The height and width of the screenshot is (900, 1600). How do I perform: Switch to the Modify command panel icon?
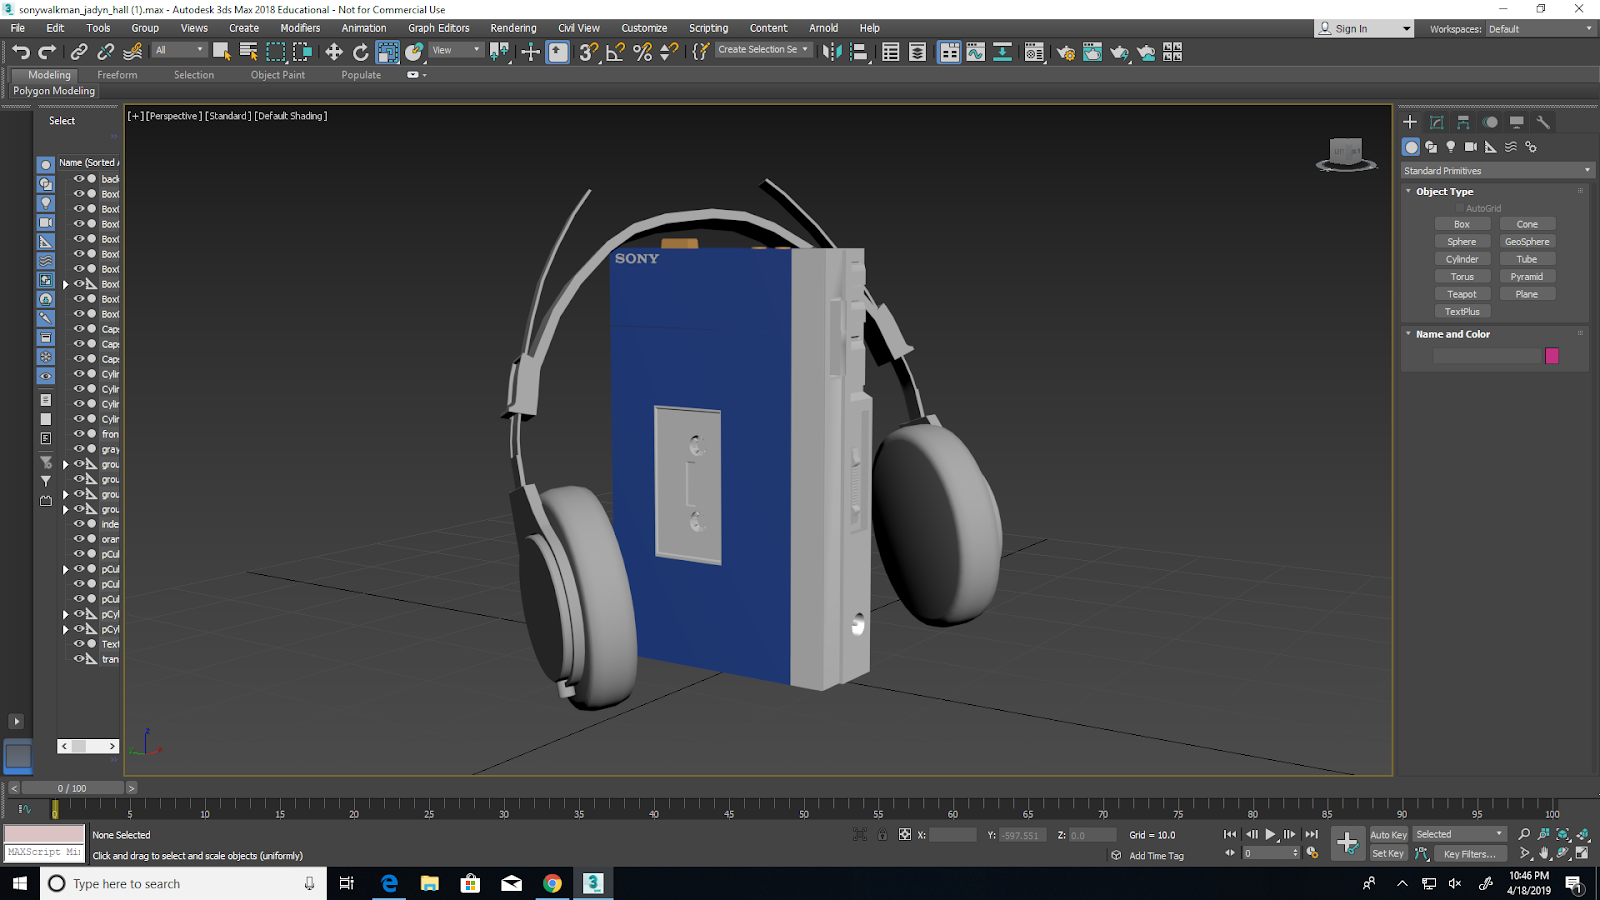click(1436, 121)
